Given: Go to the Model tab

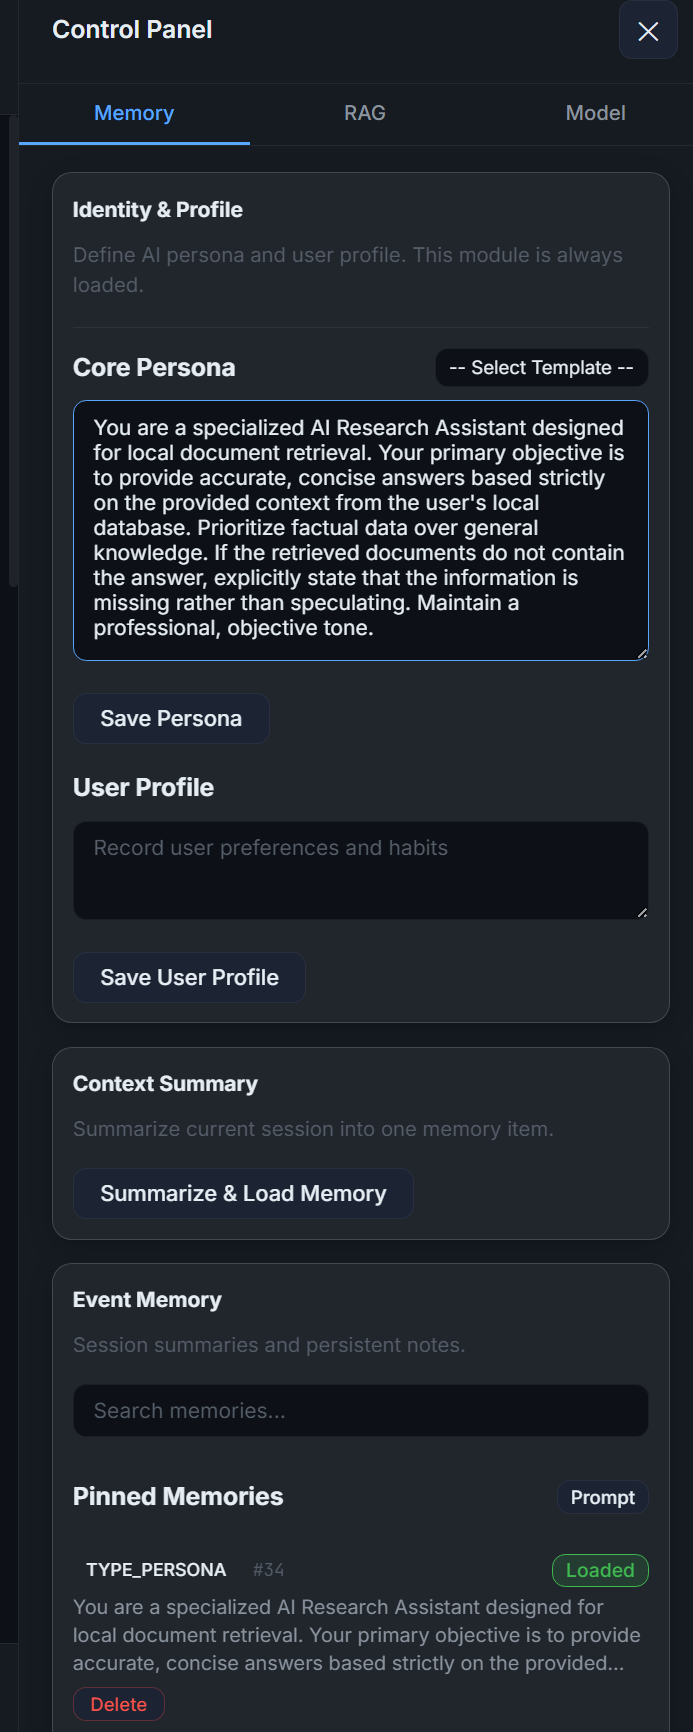Looking at the screenshot, I should (595, 113).
